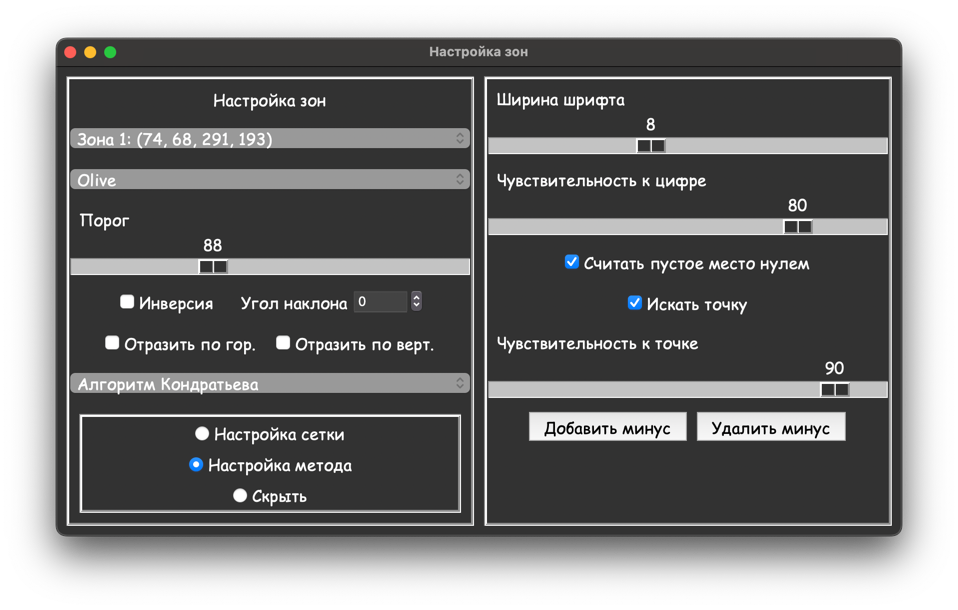Click the Ширина шрифта slider handle
The width and height of the screenshot is (958, 610).
(651, 146)
